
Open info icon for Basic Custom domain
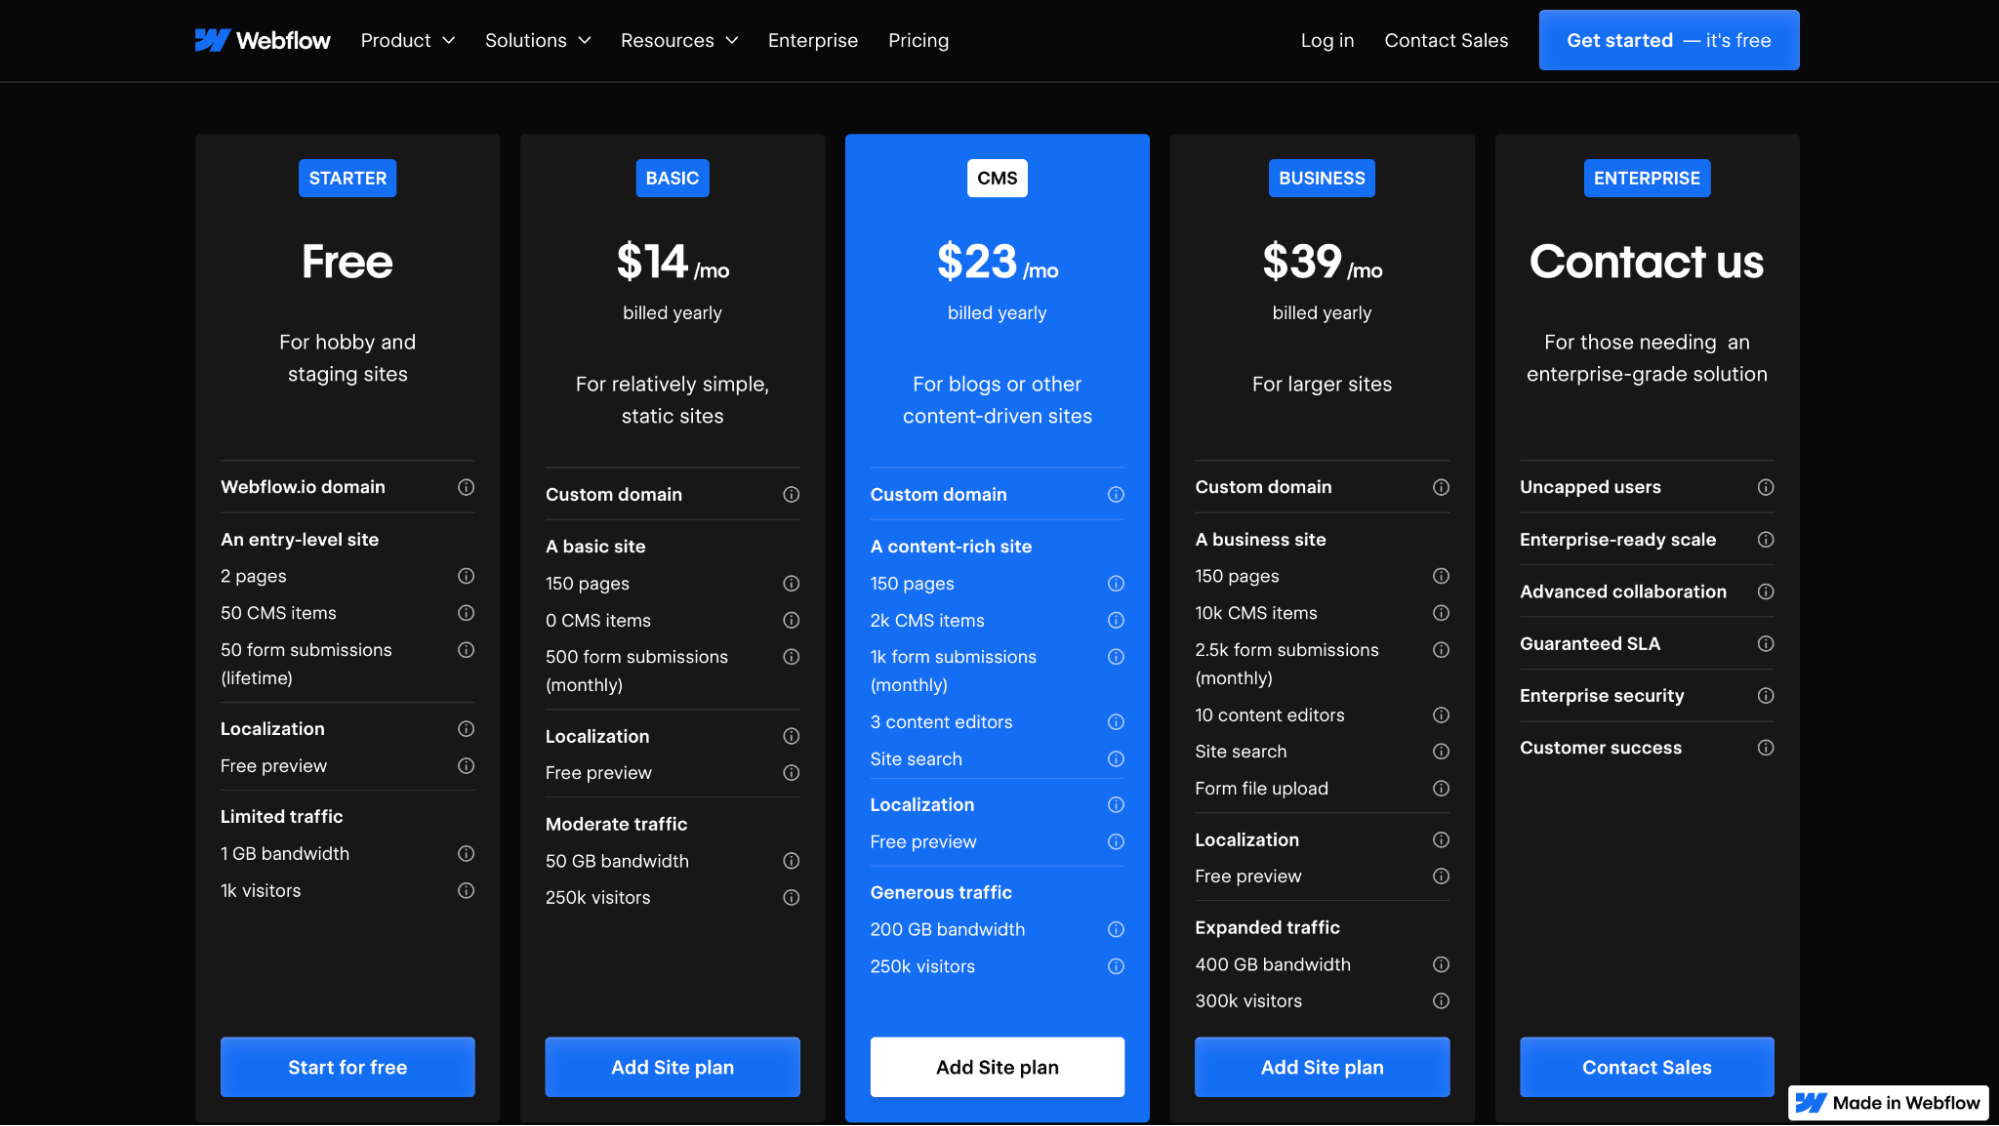tap(791, 495)
